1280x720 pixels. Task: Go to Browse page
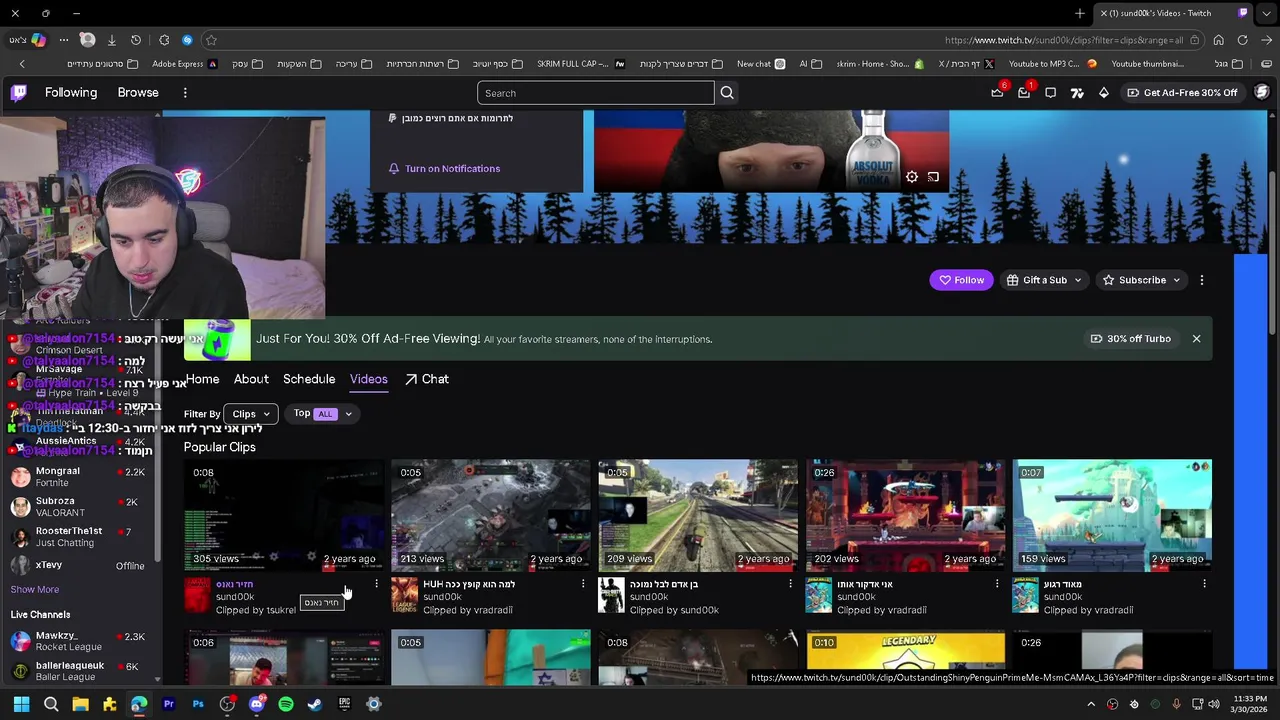point(138,93)
